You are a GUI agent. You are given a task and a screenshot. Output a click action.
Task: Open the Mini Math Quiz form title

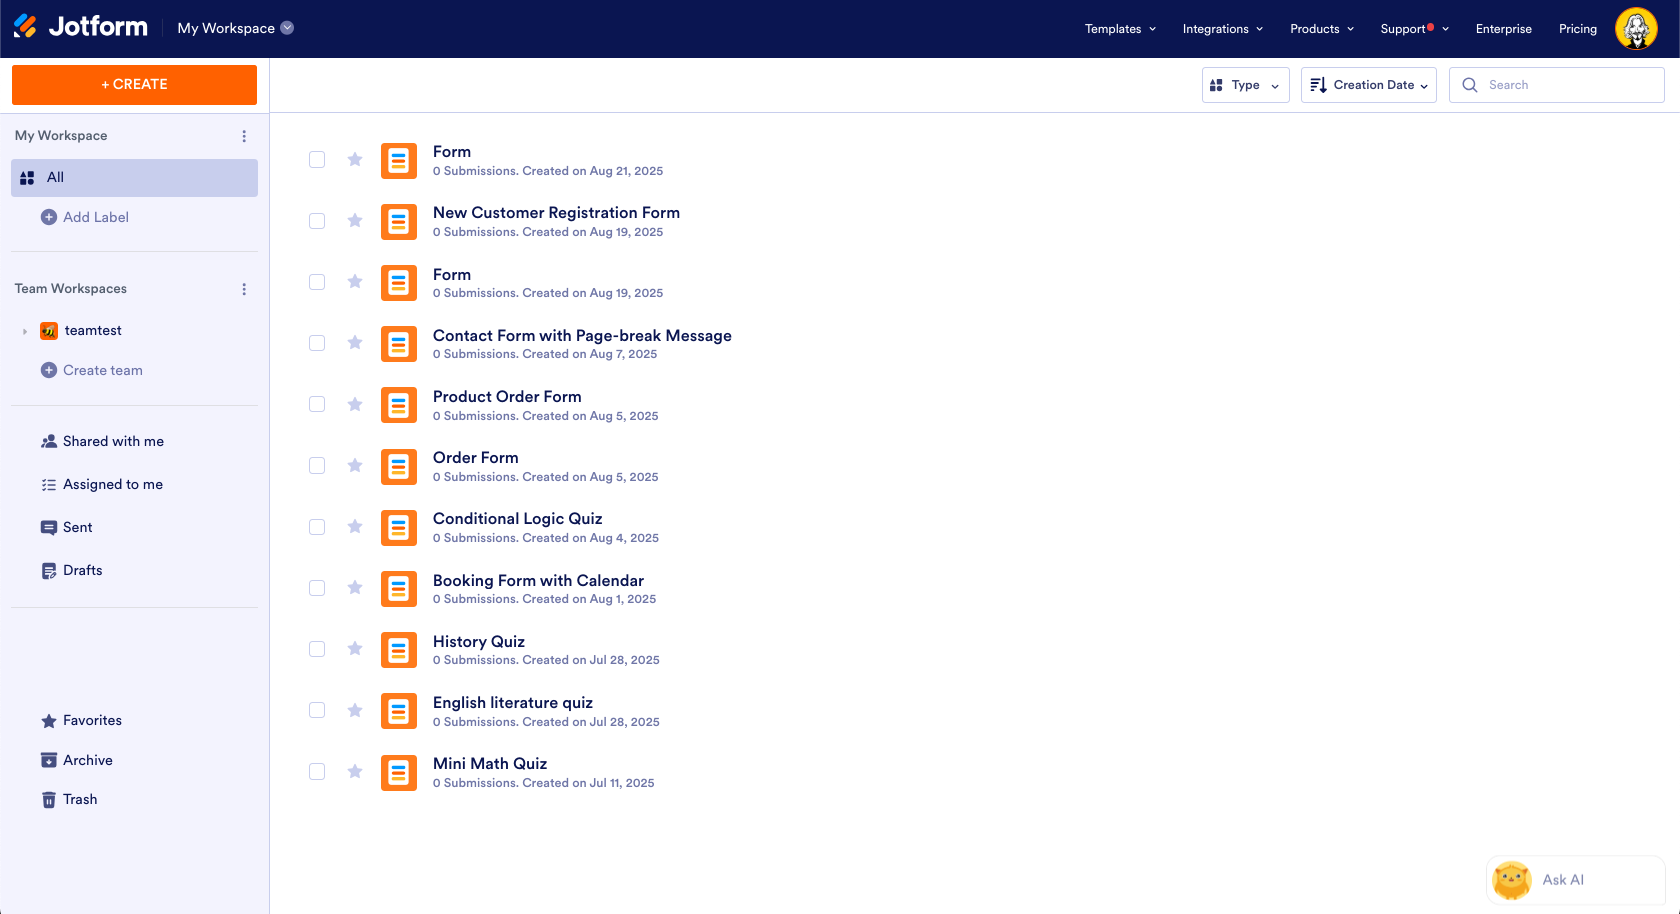coord(490,764)
